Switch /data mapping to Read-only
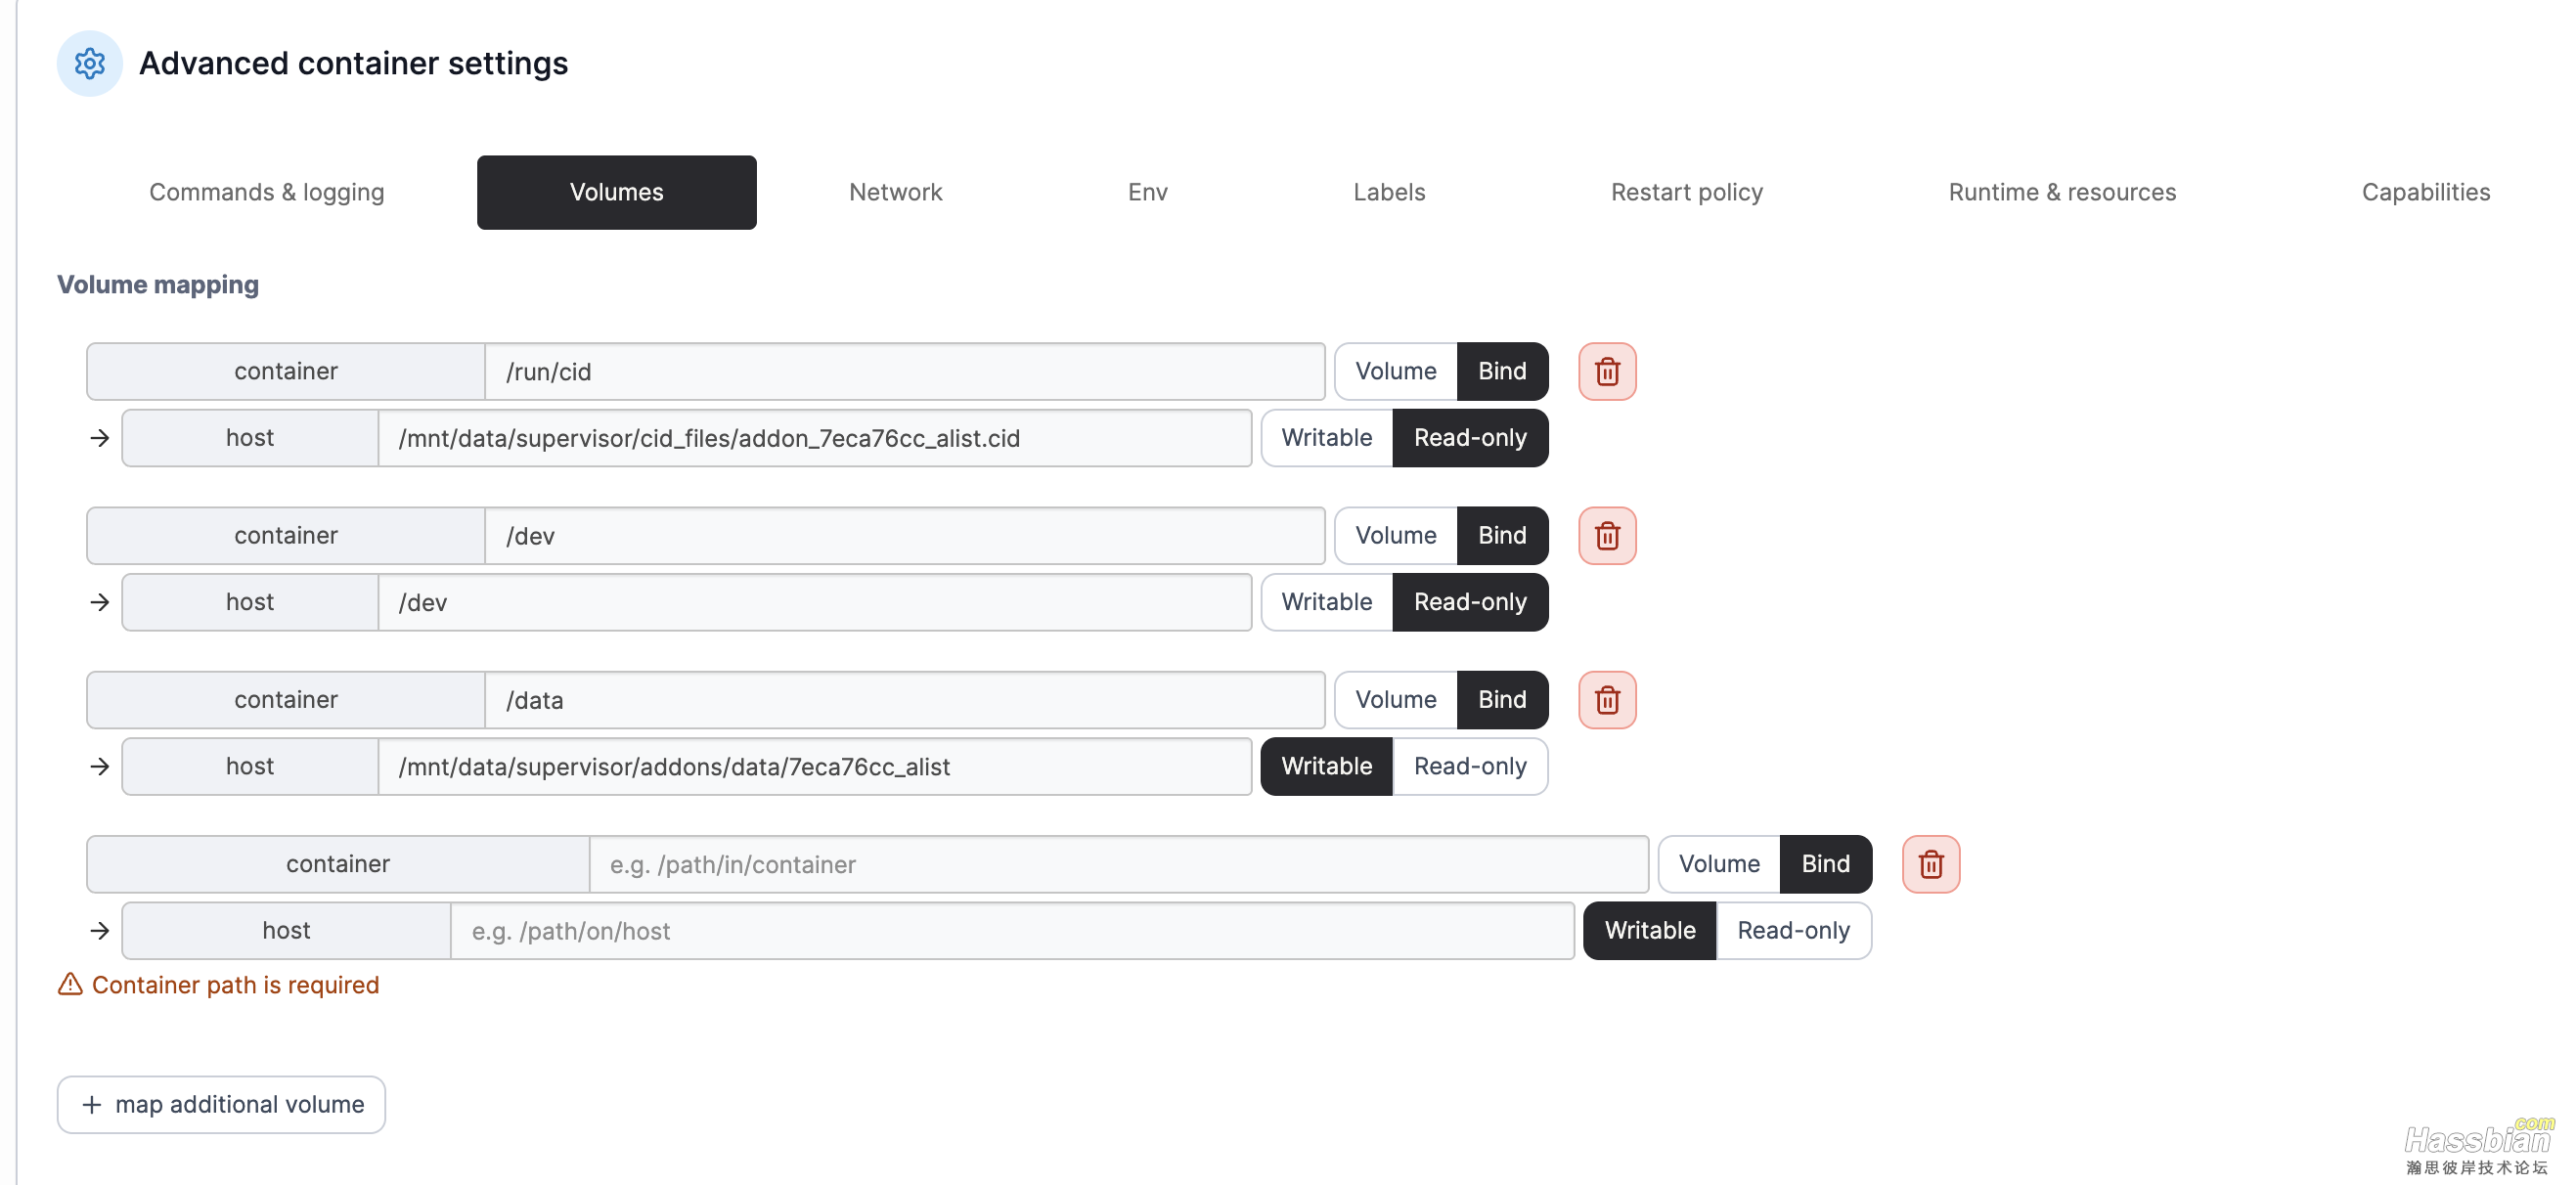This screenshot has width=2576, height=1185. coord(1469,765)
